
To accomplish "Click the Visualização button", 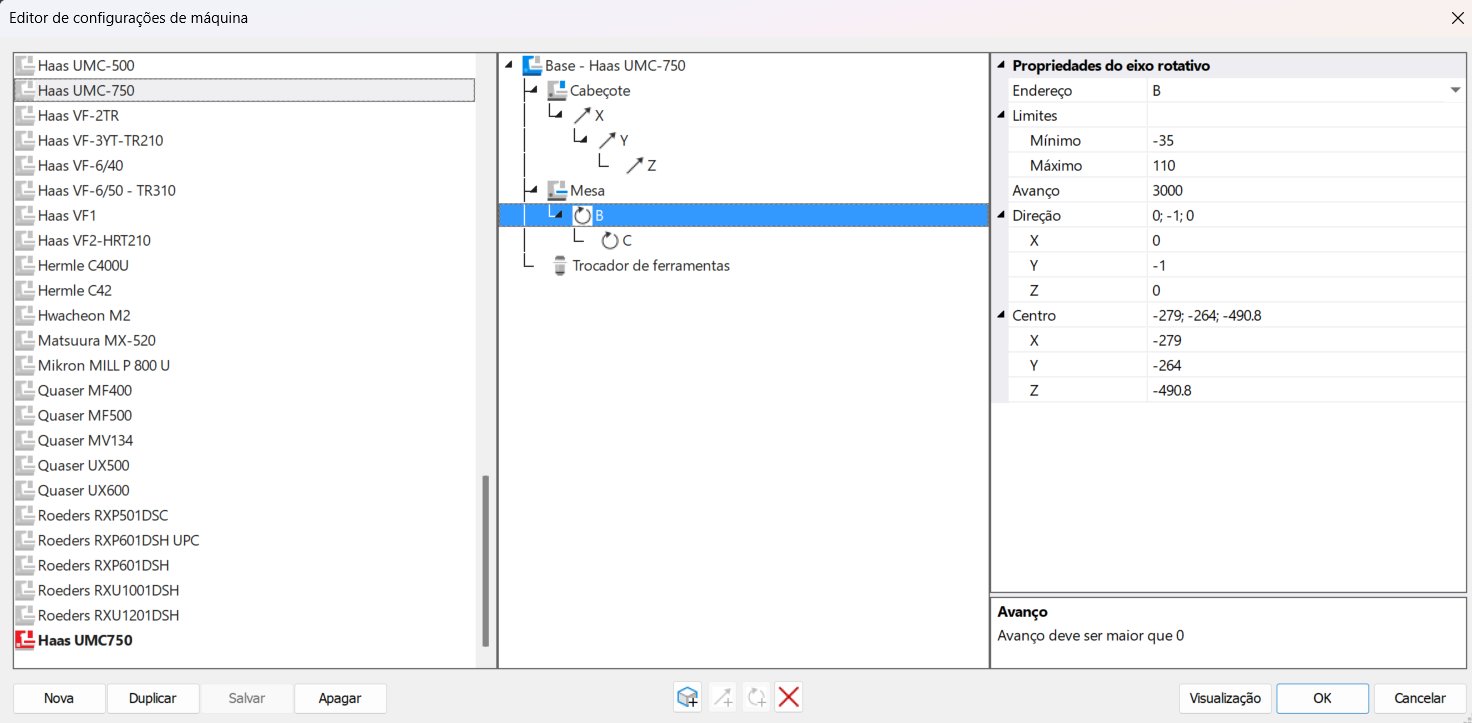I will coord(1225,698).
